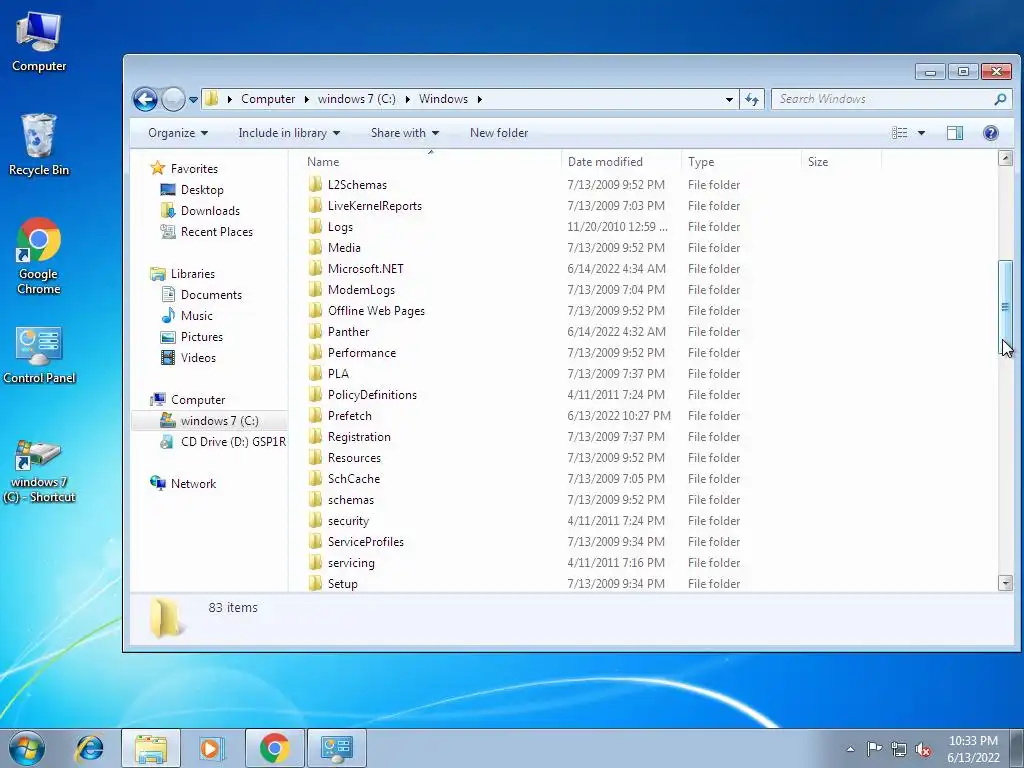Show the preview pane
This screenshot has width=1024, height=768.
[x=955, y=133]
